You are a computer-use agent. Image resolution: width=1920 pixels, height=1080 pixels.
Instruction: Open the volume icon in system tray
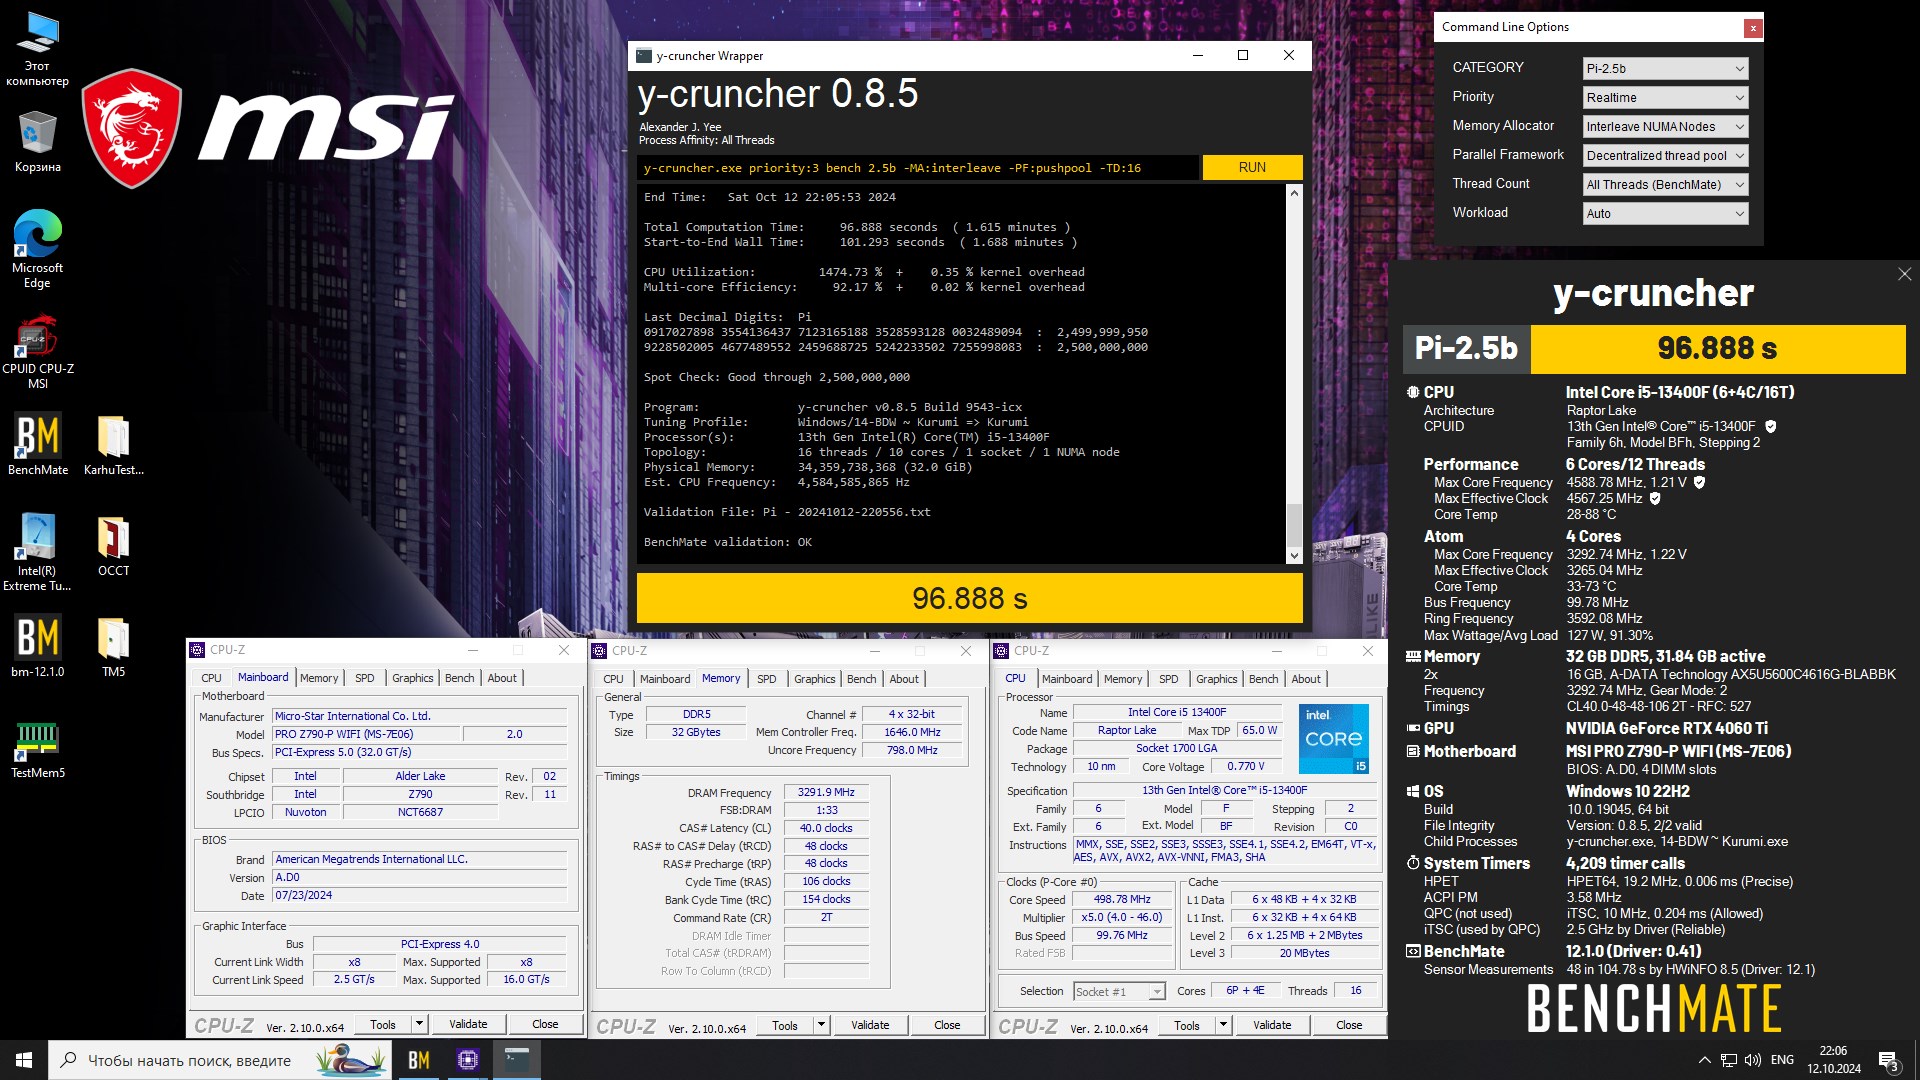[1752, 1060]
